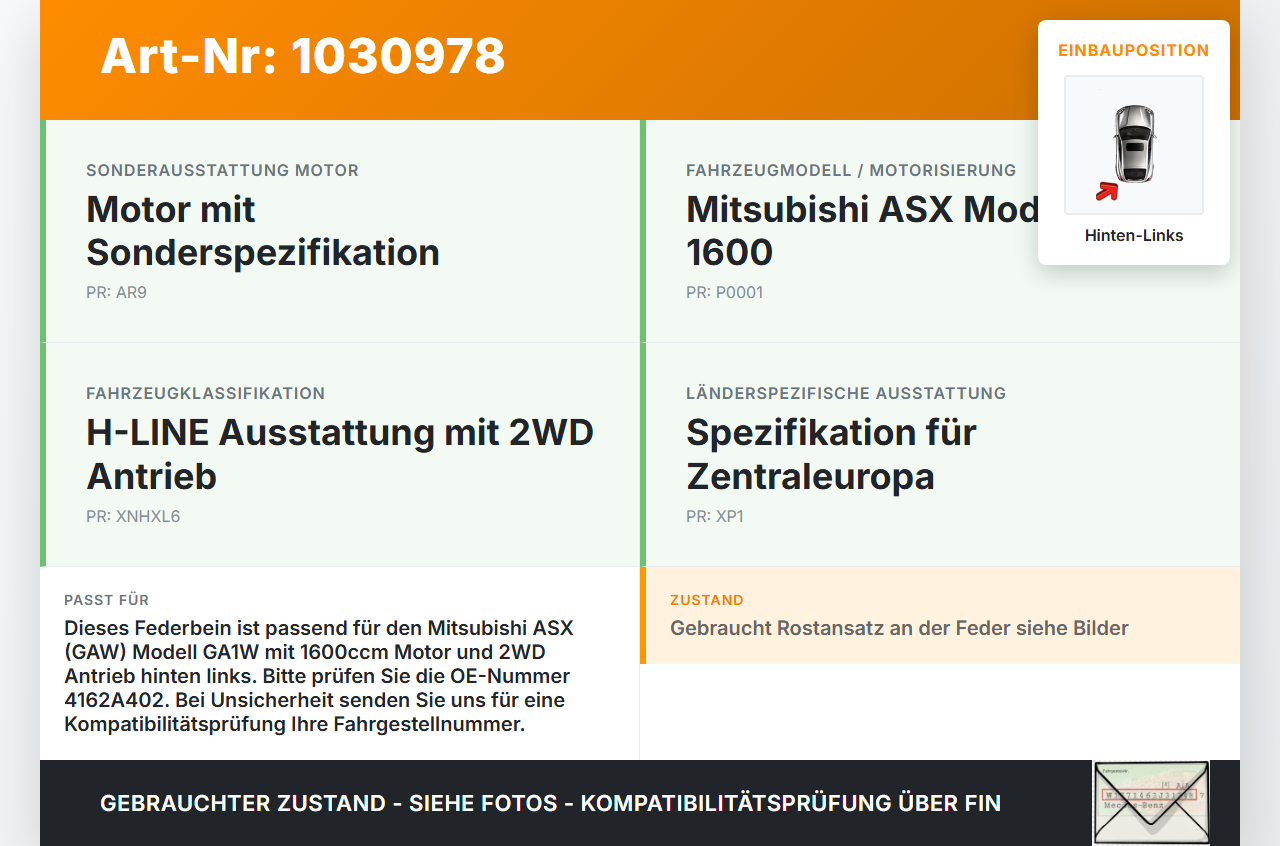Click the GEBRAUCHTER ZUSTAND footer banner text

[550, 803]
